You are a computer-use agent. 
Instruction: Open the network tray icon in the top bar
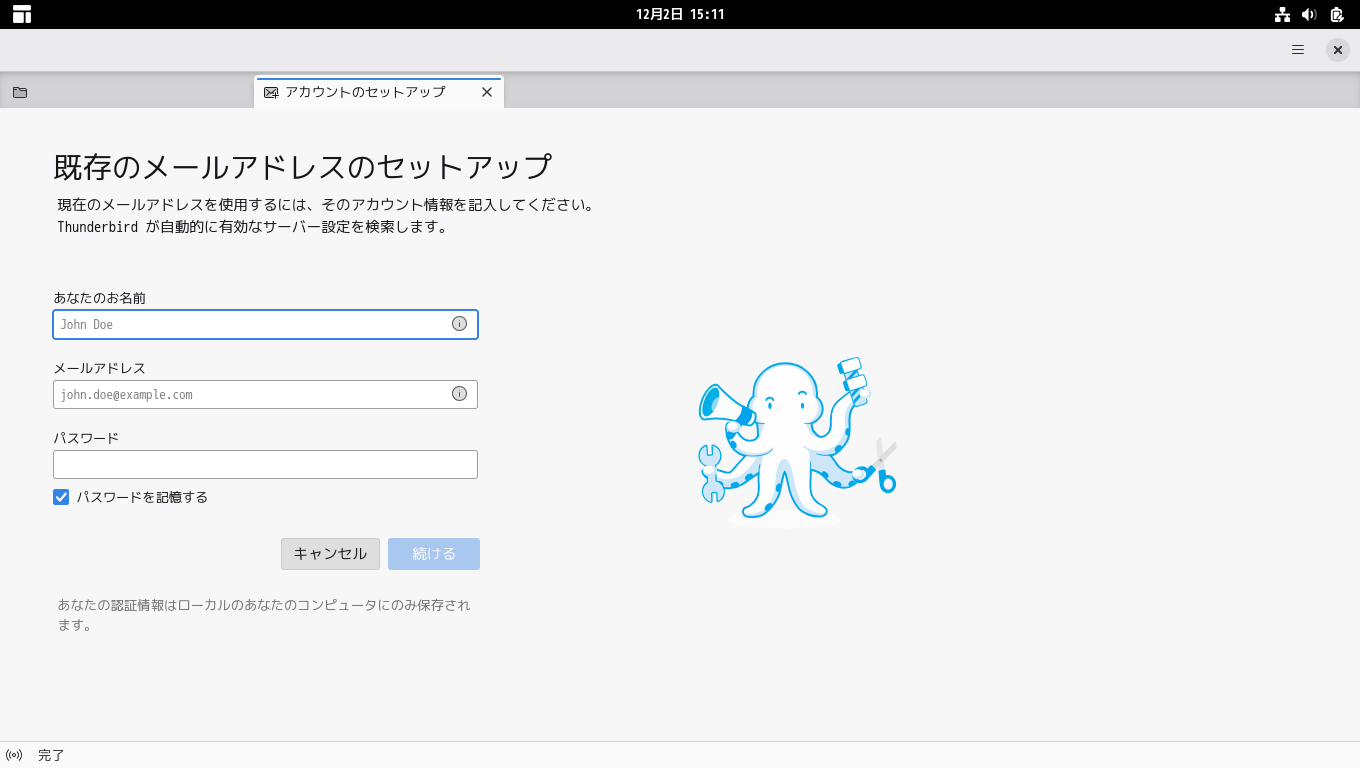tap(1283, 14)
